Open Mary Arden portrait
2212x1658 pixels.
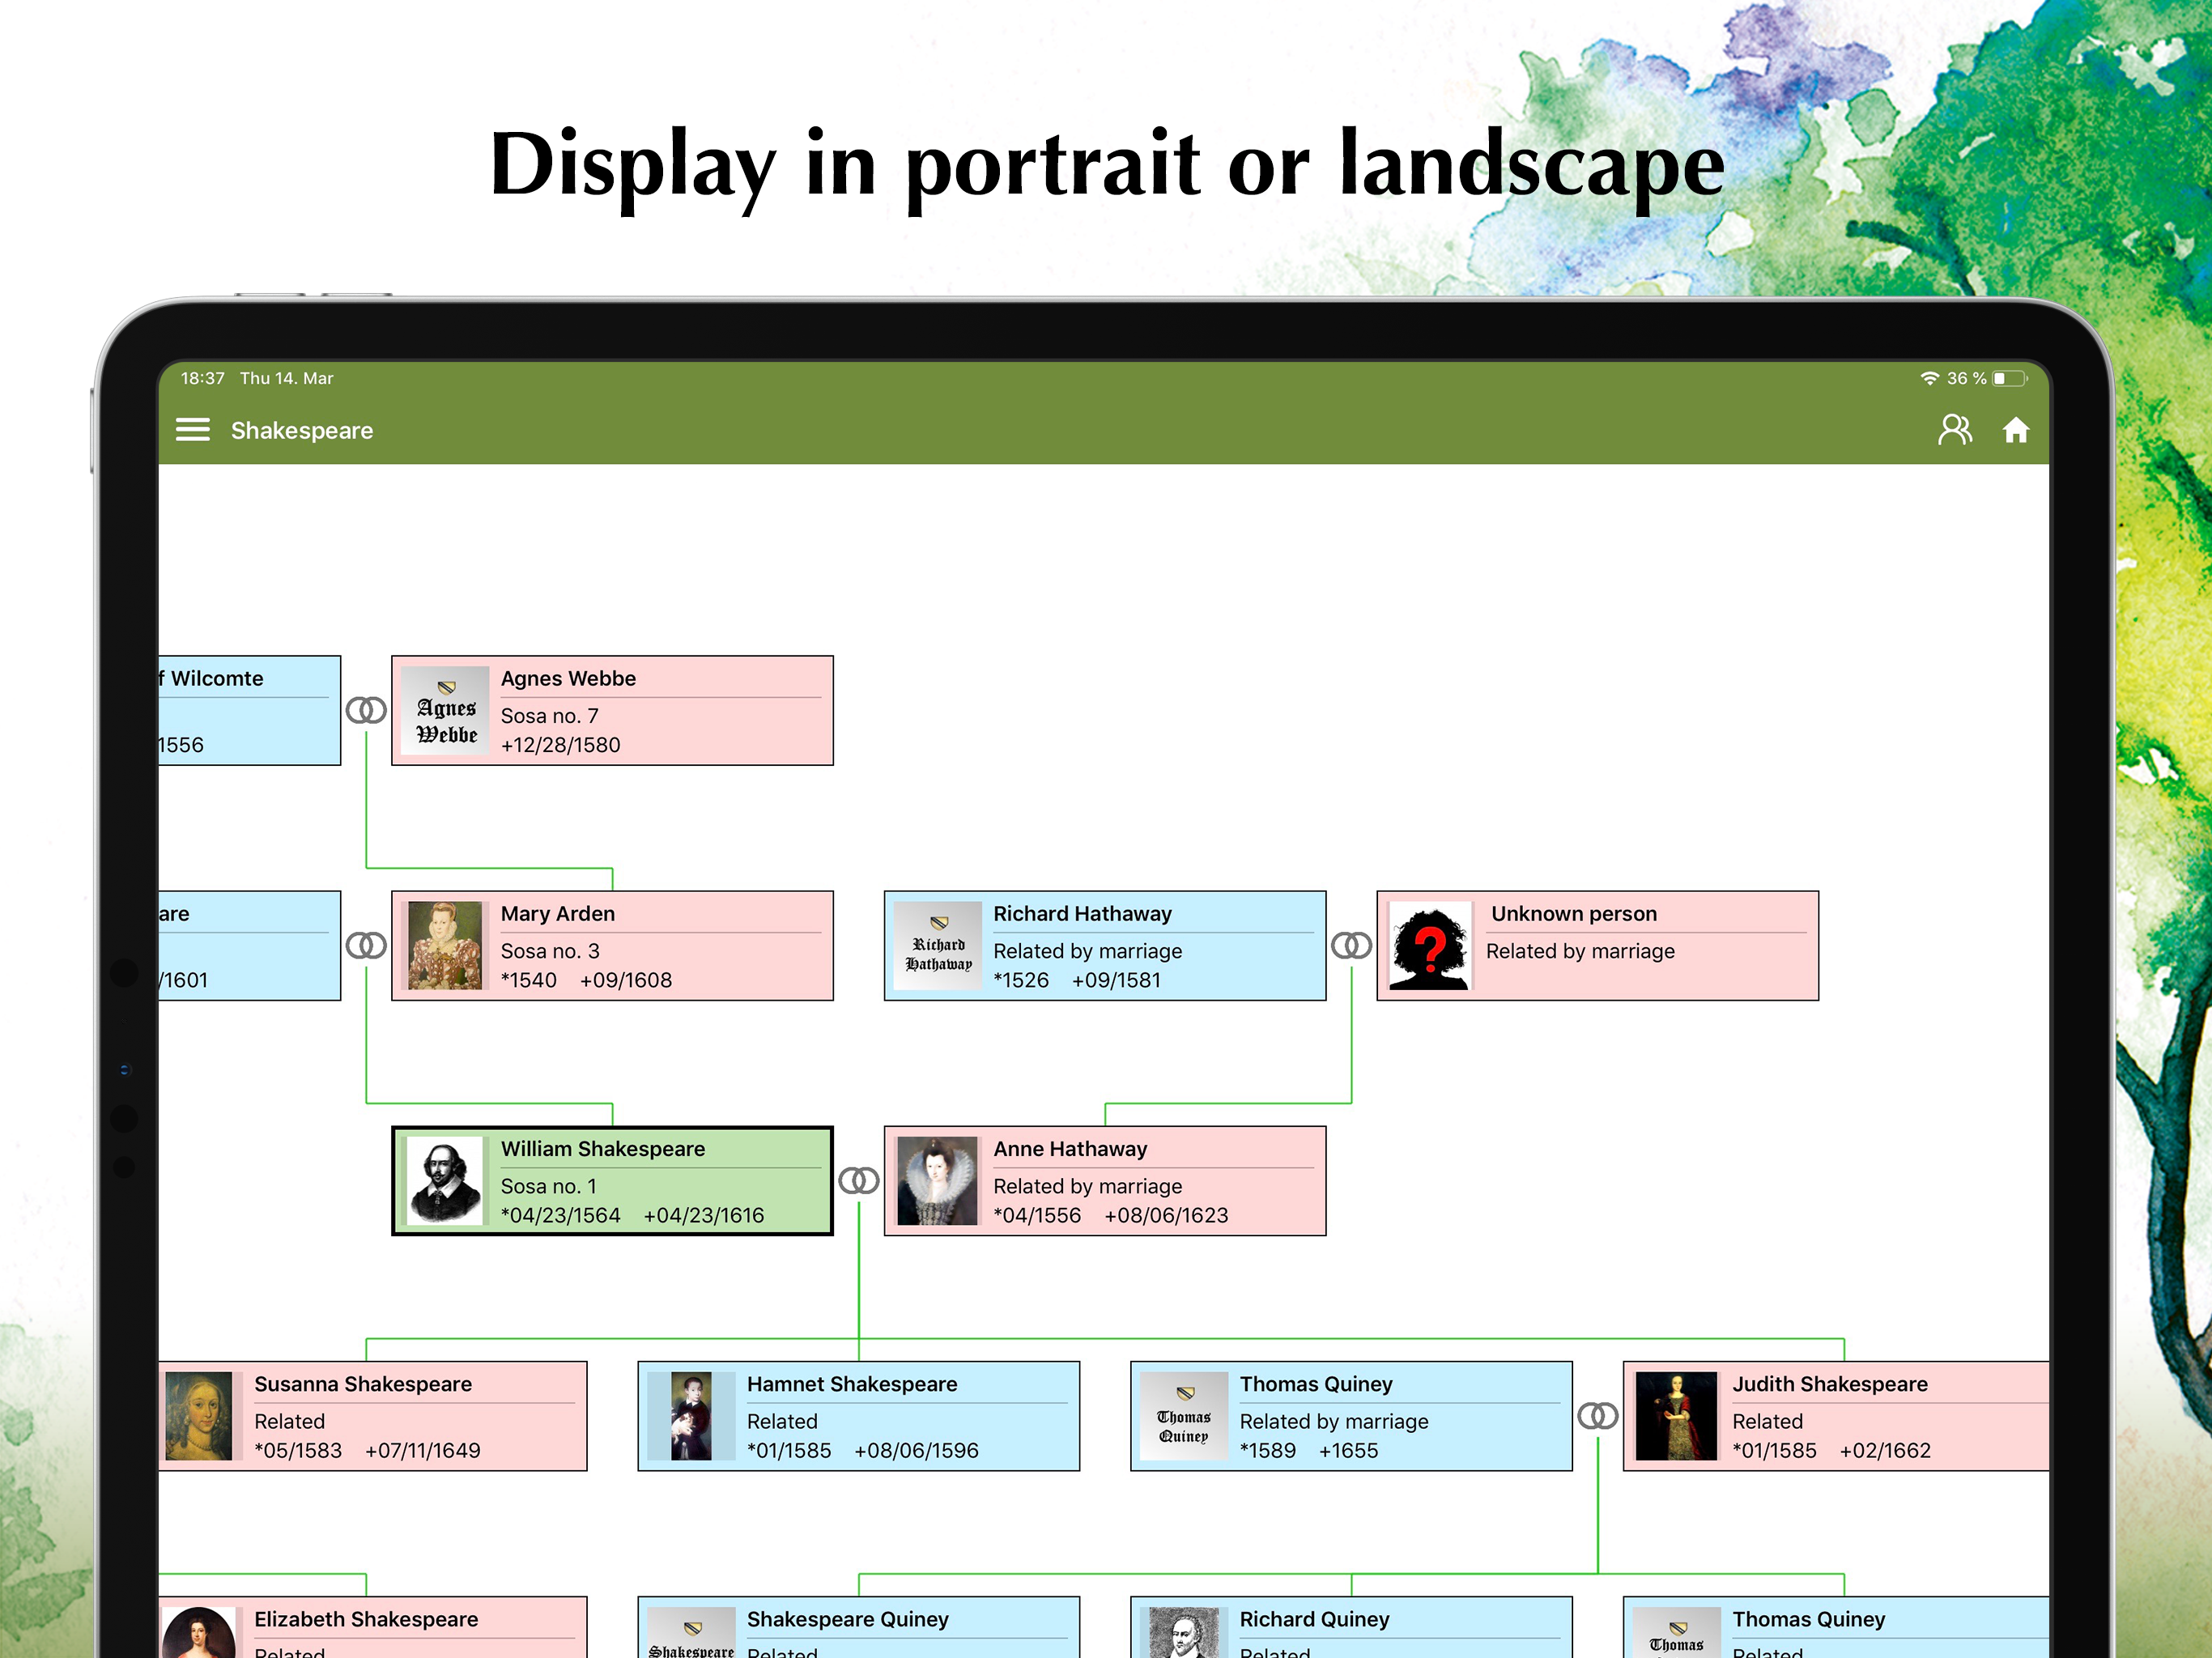(446, 945)
